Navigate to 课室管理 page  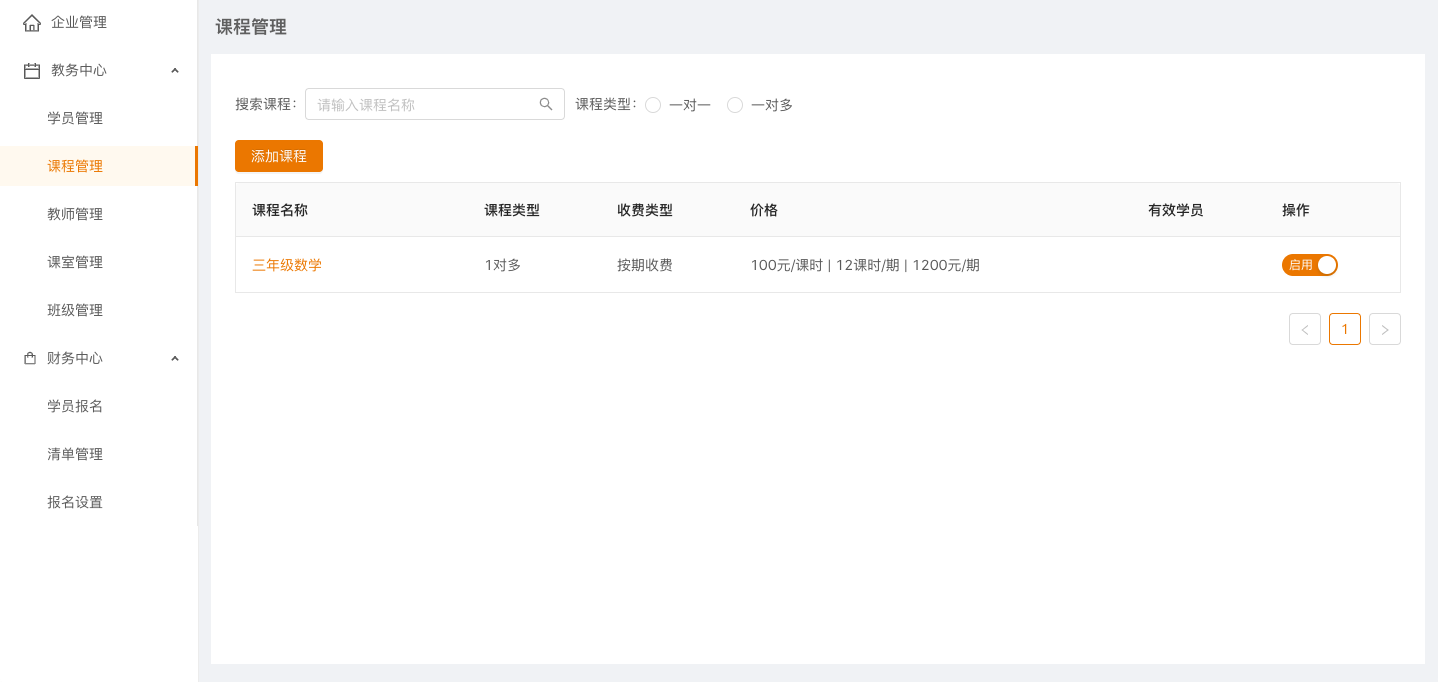pos(75,262)
